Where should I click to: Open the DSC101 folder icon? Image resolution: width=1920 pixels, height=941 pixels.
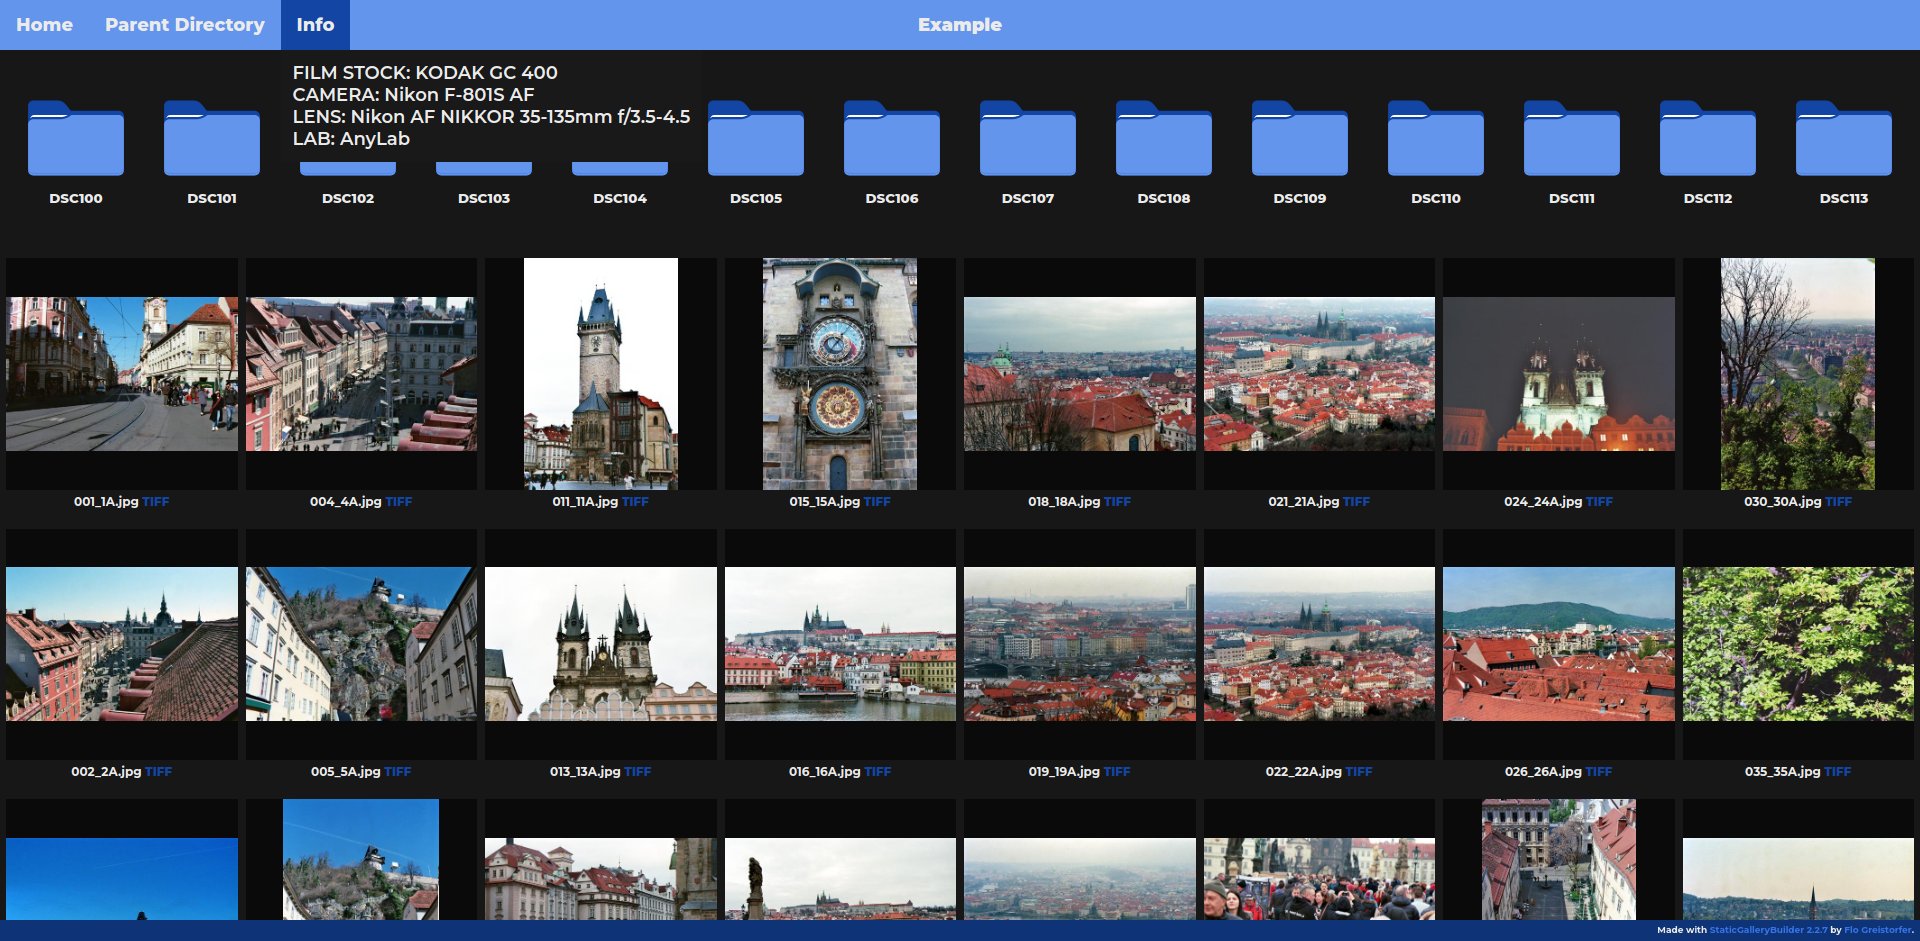[212, 139]
